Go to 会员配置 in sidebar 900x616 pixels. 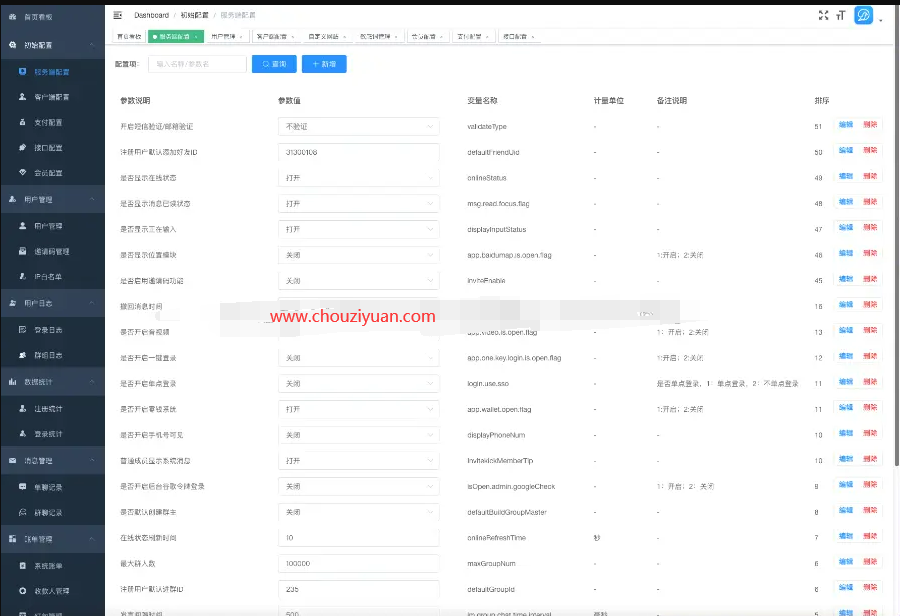[47, 173]
